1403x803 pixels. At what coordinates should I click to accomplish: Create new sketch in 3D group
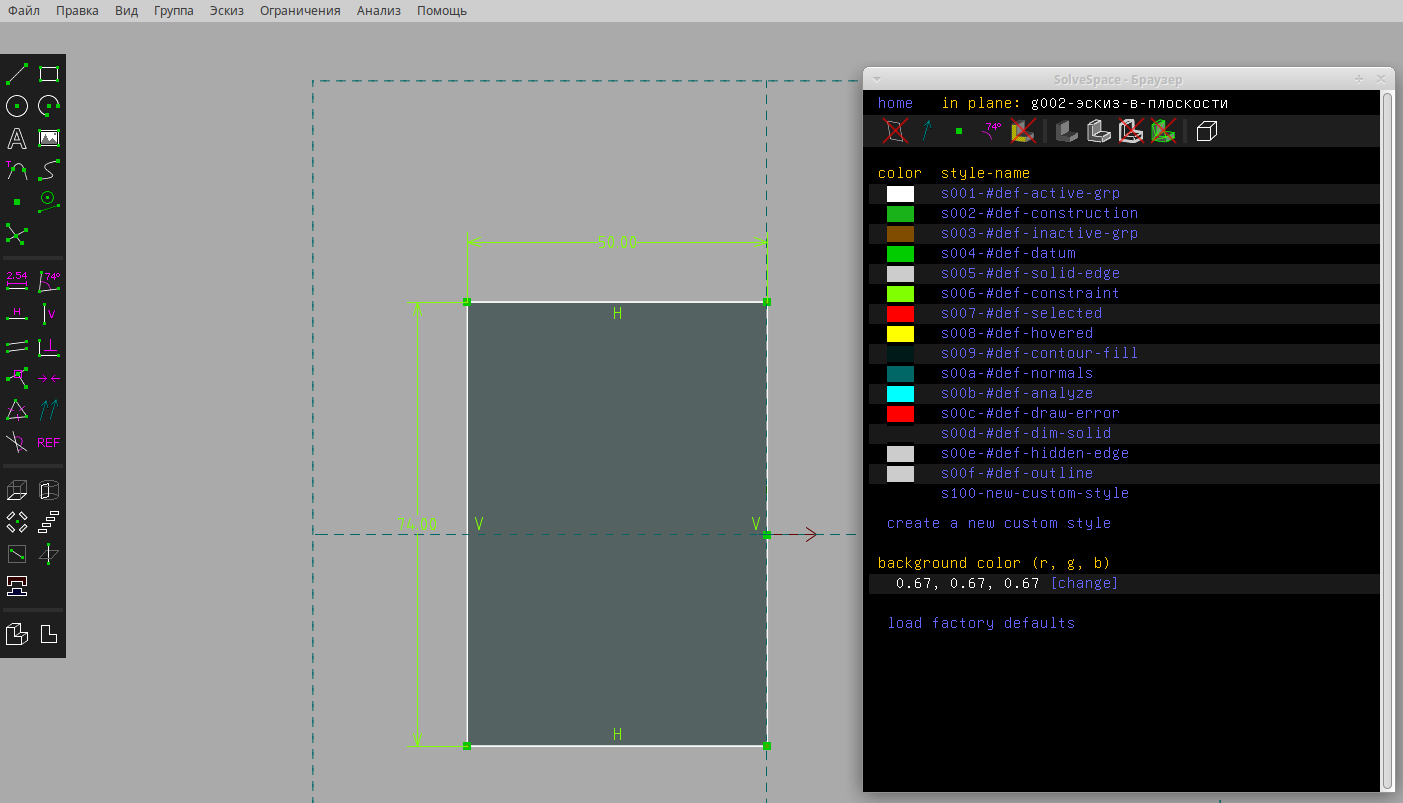coord(49,554)
